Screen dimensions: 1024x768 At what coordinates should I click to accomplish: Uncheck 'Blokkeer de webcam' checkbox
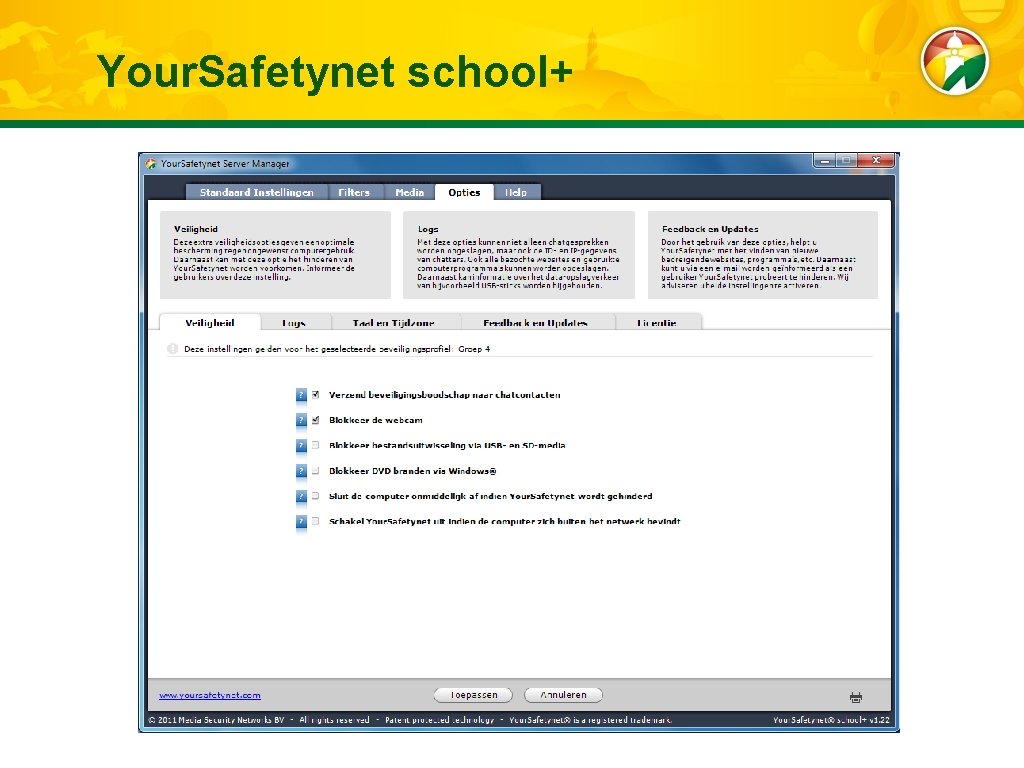click(x=315, y=420)
